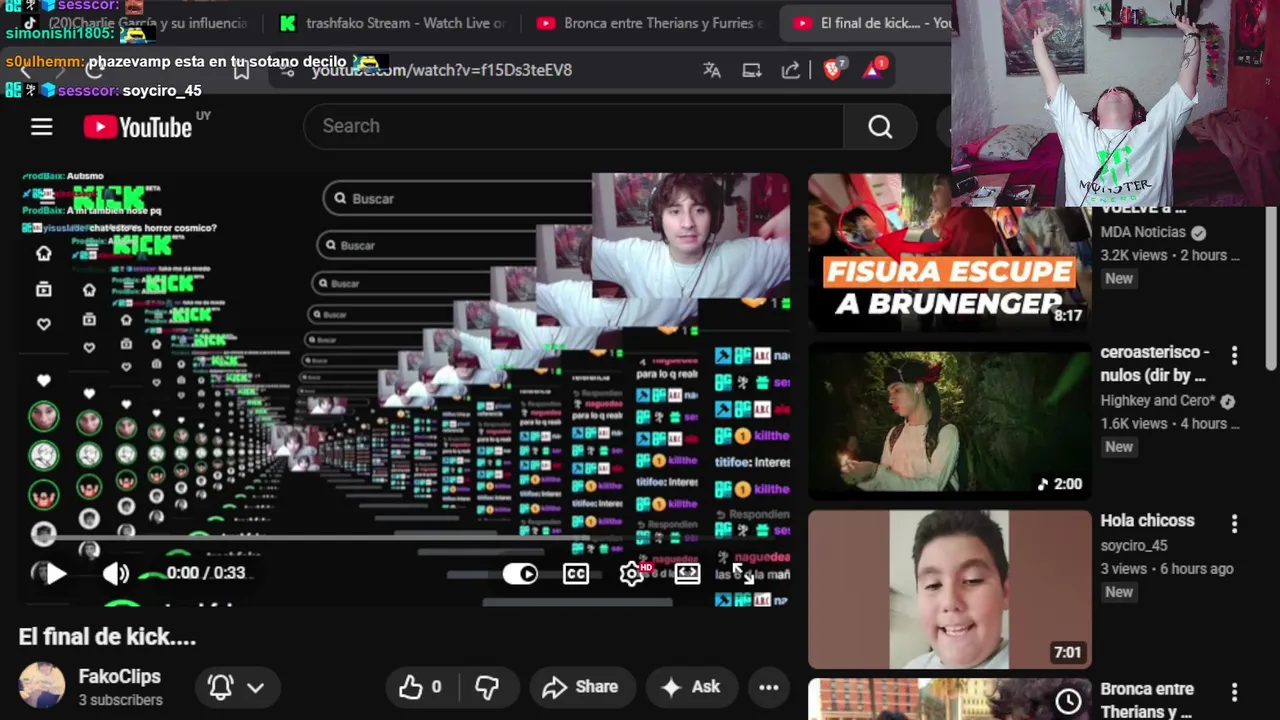Switch to theater mode icon
The width and height of the screenshot is (1280, 720).
point(687,573)
